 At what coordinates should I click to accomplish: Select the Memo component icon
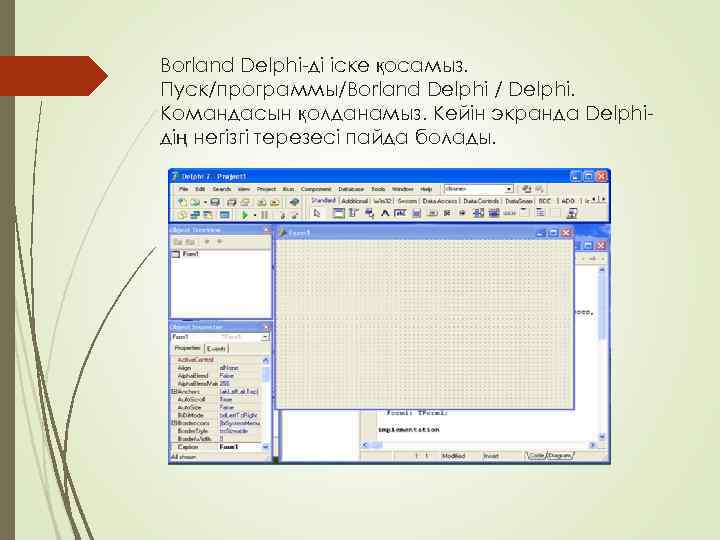(x=416, y=213)
